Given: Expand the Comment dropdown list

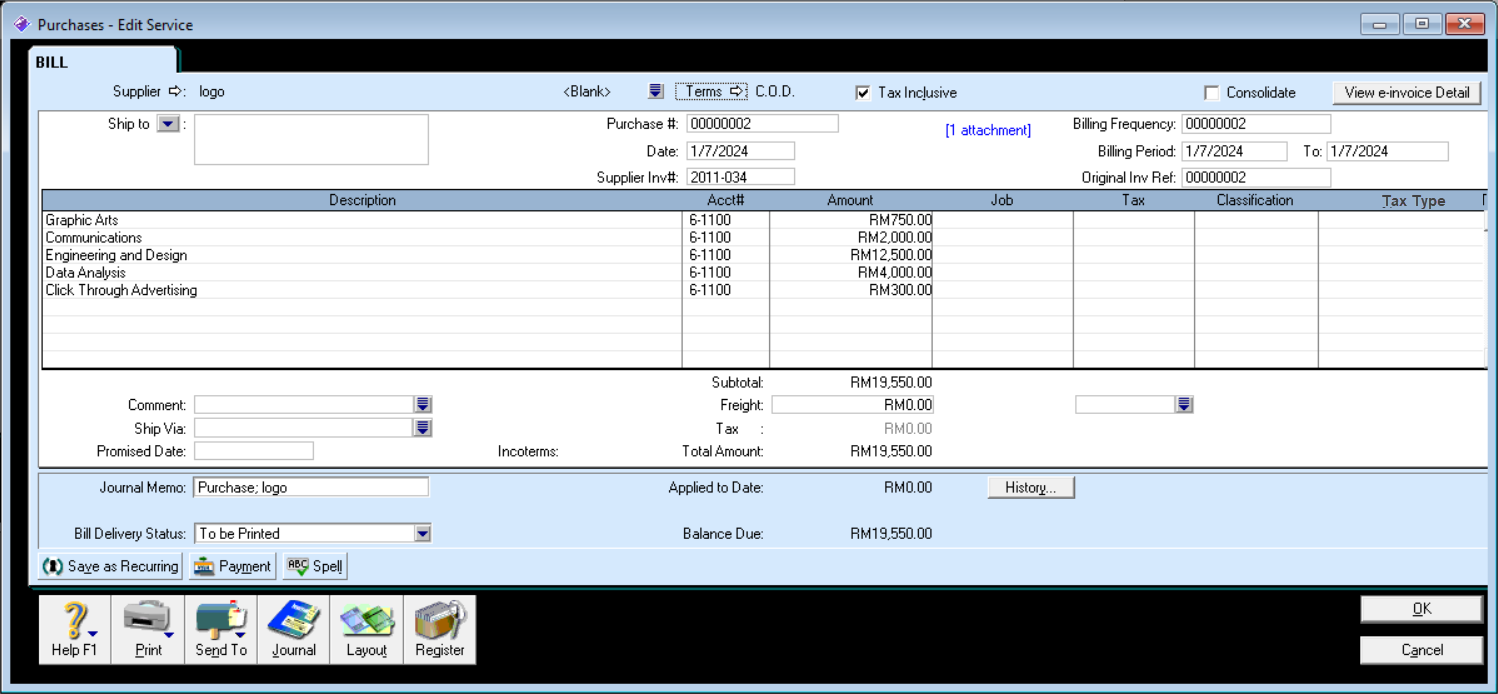Looking at the screenshot, I should point(423,405).
